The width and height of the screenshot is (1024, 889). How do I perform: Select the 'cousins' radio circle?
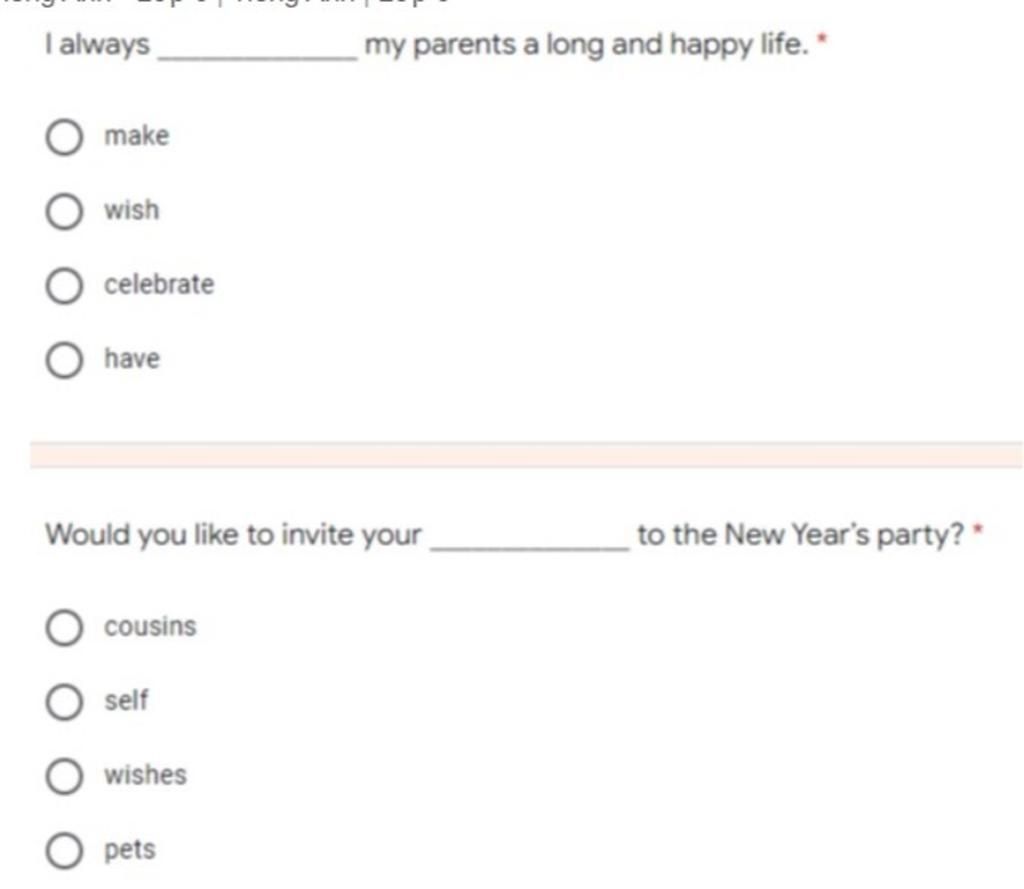tap(64, 628)
